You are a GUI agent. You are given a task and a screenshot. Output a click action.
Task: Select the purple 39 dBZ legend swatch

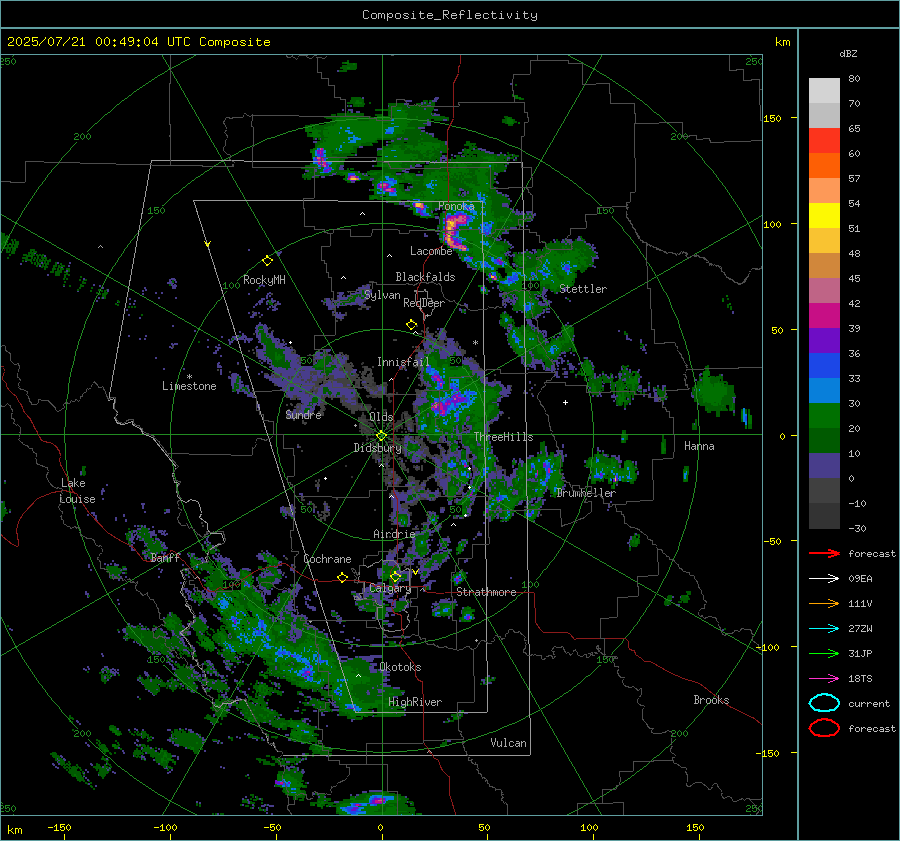click(x=824, y=340)
